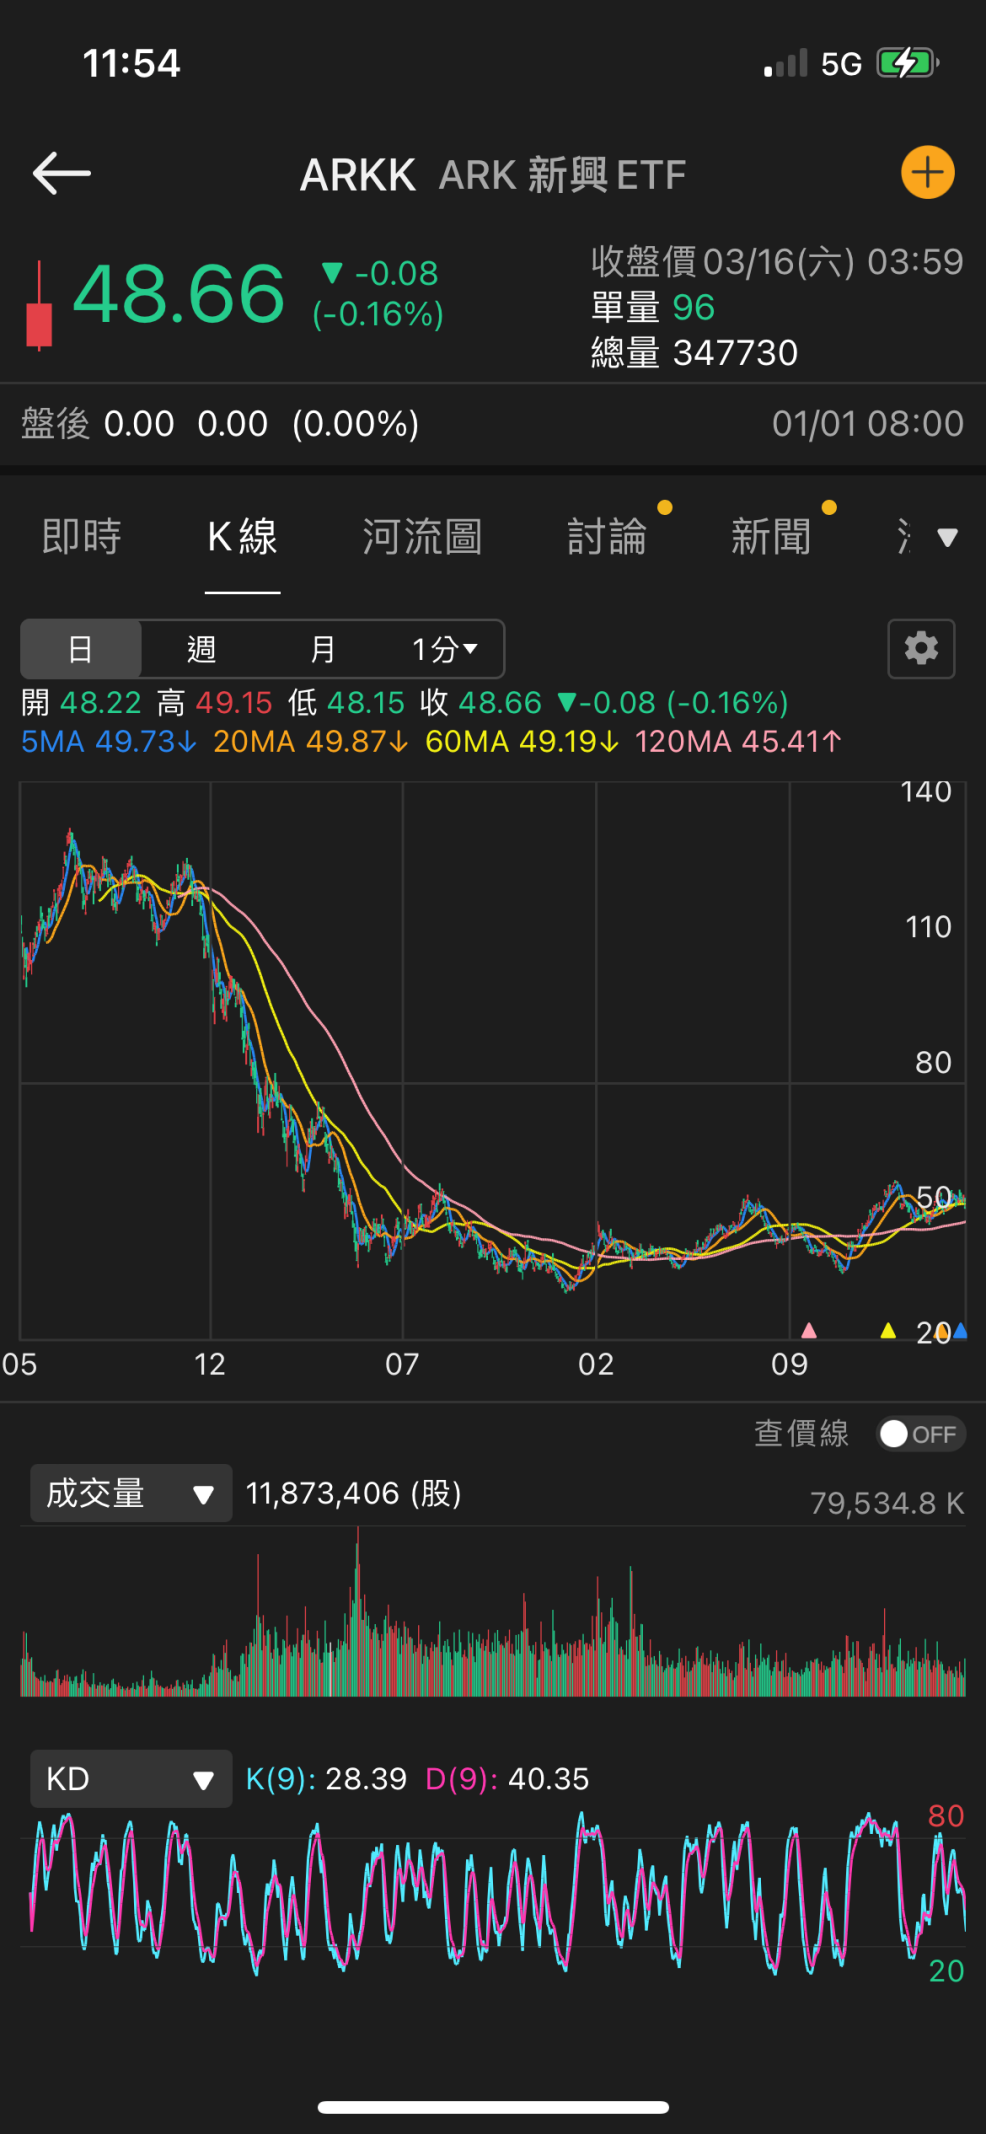
Task: Open the 成交量 indicator dropdown
Action: [x=131, y=1494]
